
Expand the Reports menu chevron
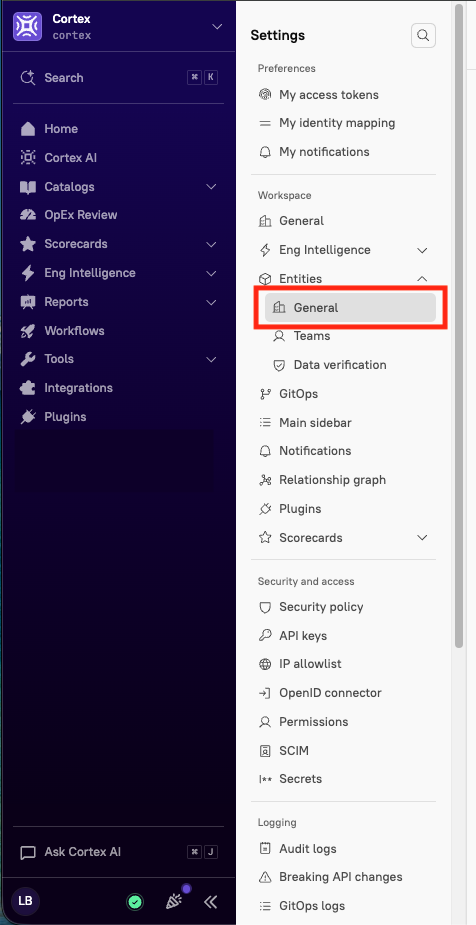coord(211,302)
